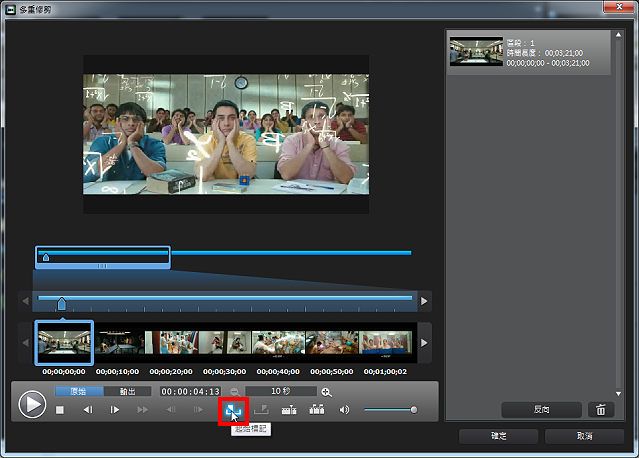Cancel with the 取消 button
Image resolution: width=639 pixels, height=458 pixels.
pyautogui.click(x=584, y=436)
